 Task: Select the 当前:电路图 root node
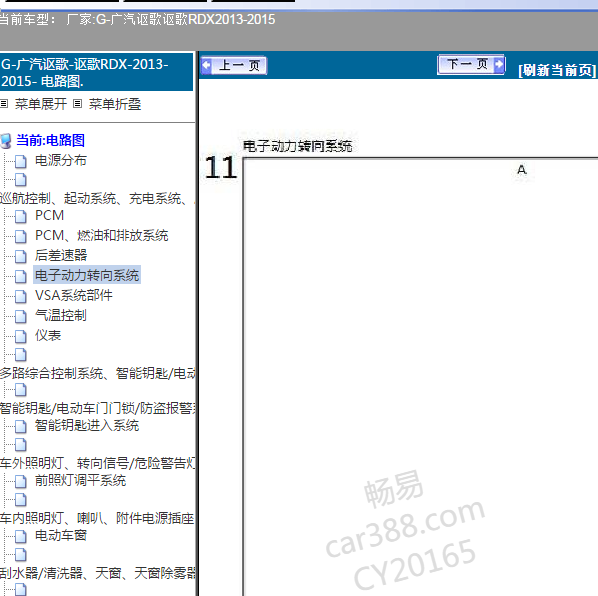point(50,140)
